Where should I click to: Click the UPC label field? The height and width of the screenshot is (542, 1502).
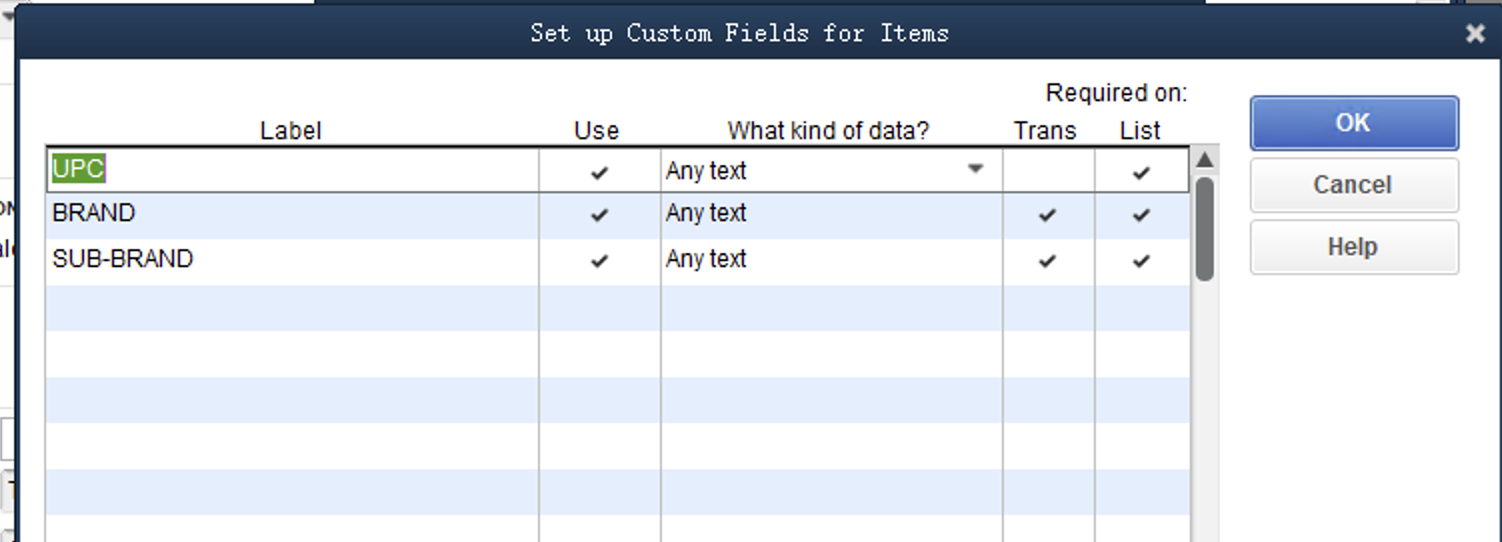[292, 171]
